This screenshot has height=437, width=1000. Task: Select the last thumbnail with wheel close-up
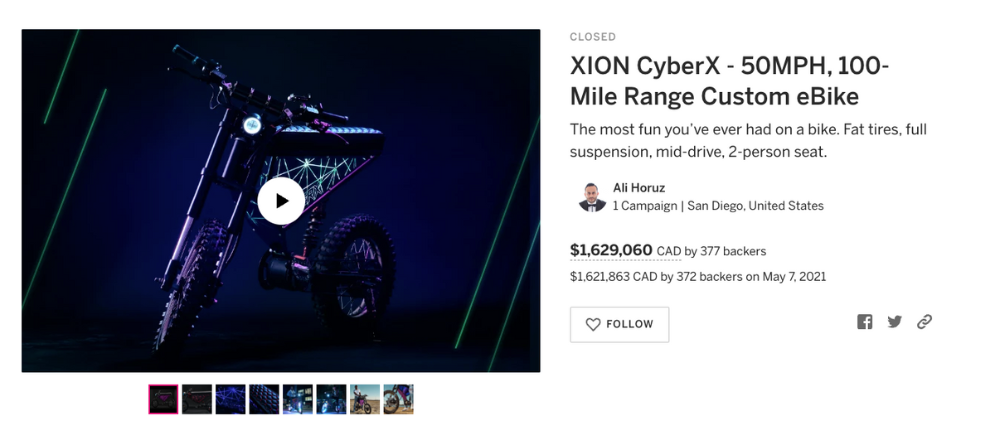pos(399,399)
